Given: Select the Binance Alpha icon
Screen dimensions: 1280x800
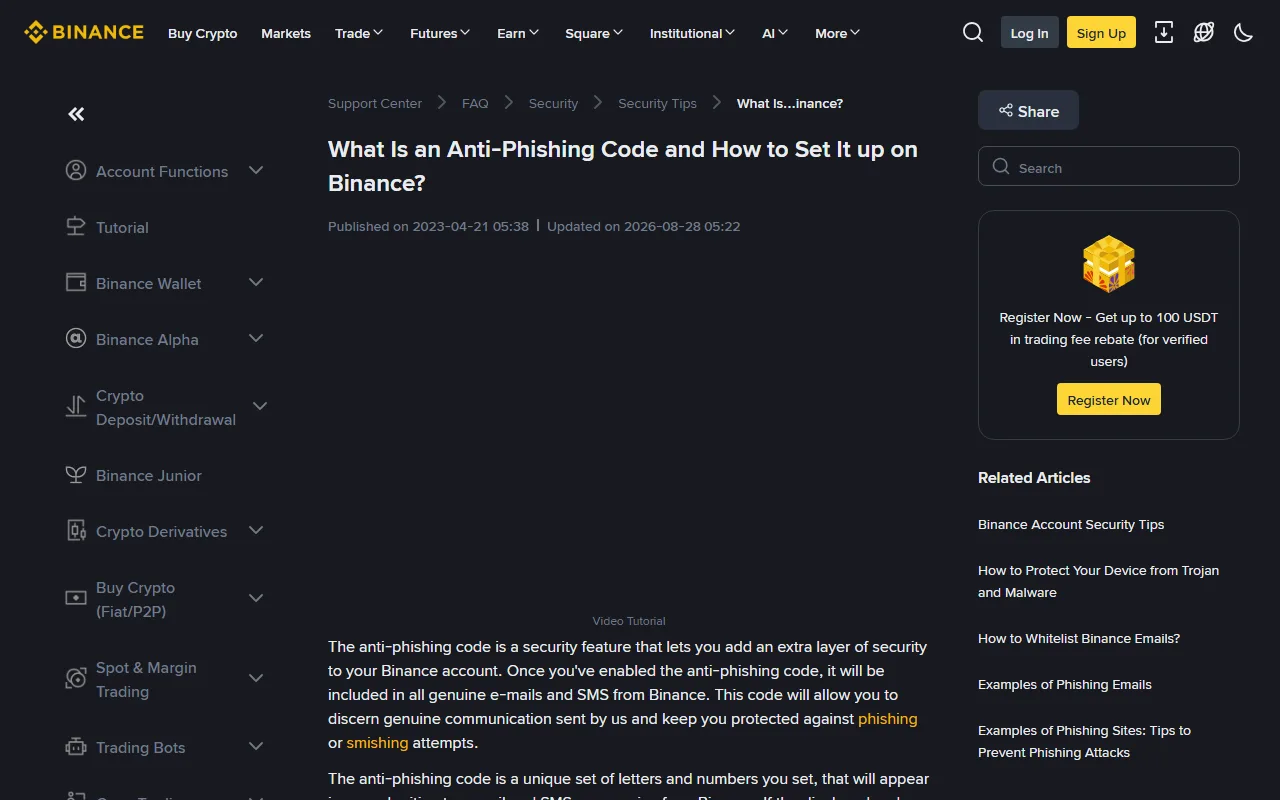Looking at the screenshot, I should click(x=76, y=339).
